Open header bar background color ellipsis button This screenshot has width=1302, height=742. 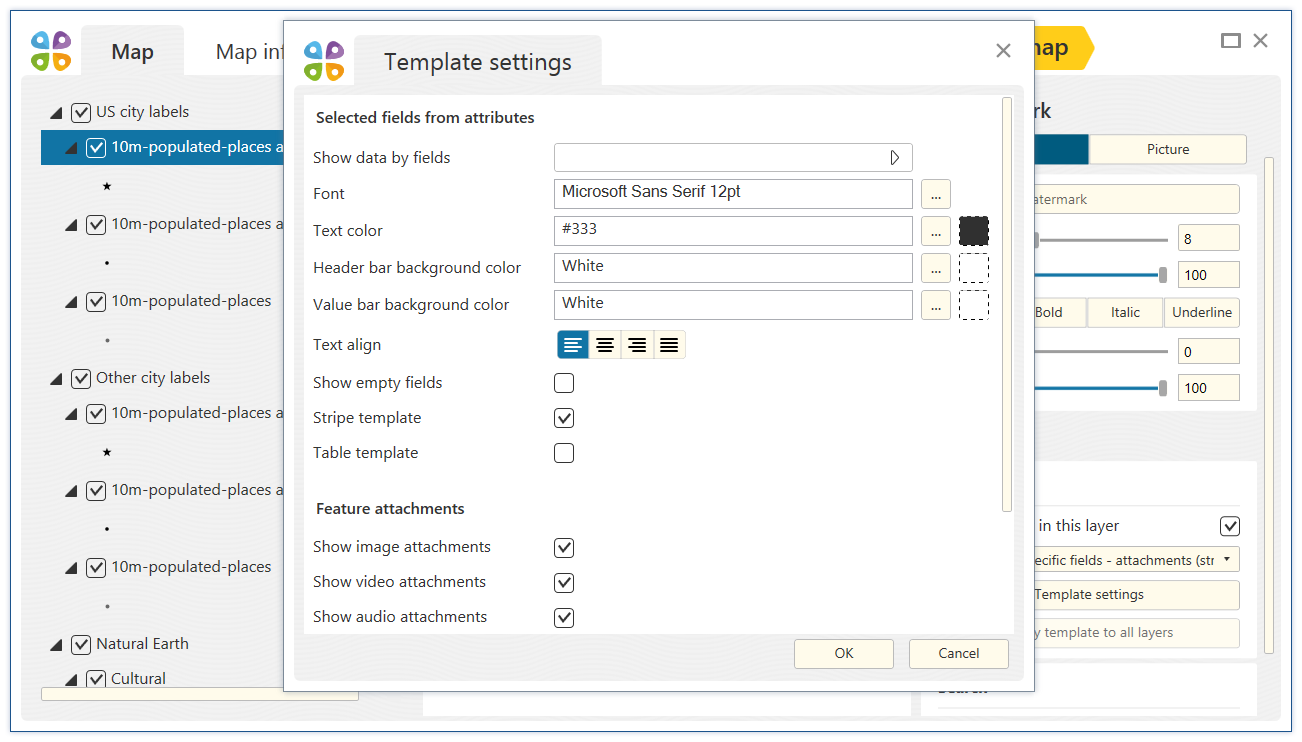click(935, 268)
